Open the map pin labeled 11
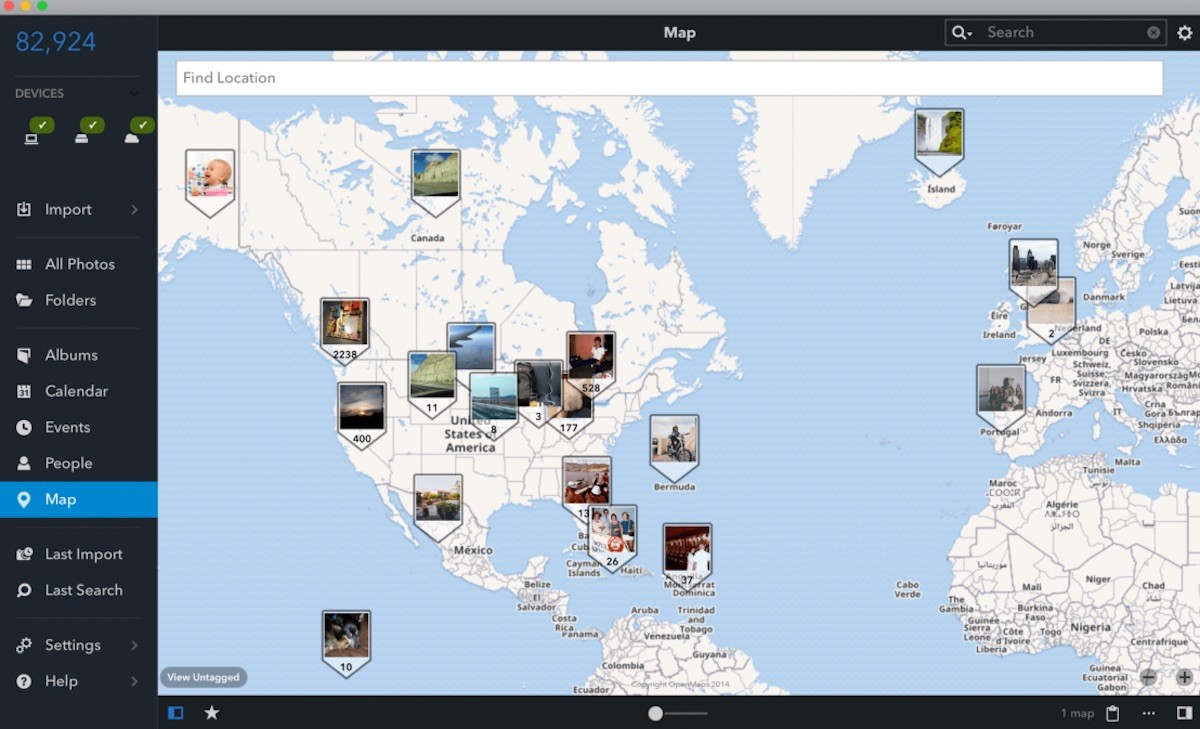1200x729 pixels. (x=431, y=384)
